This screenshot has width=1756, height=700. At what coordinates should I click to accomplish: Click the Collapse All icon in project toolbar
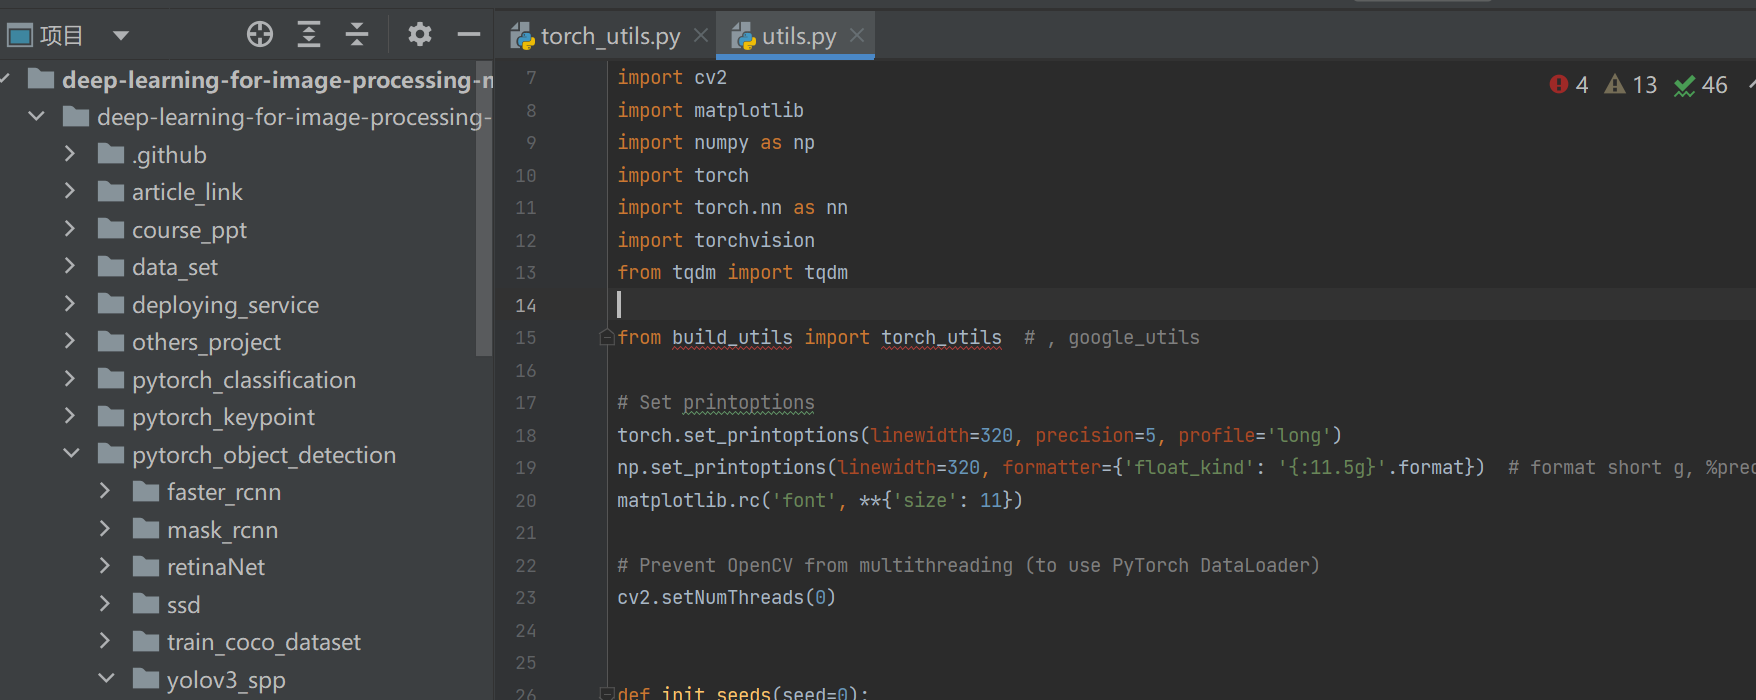tap(357, 35)
